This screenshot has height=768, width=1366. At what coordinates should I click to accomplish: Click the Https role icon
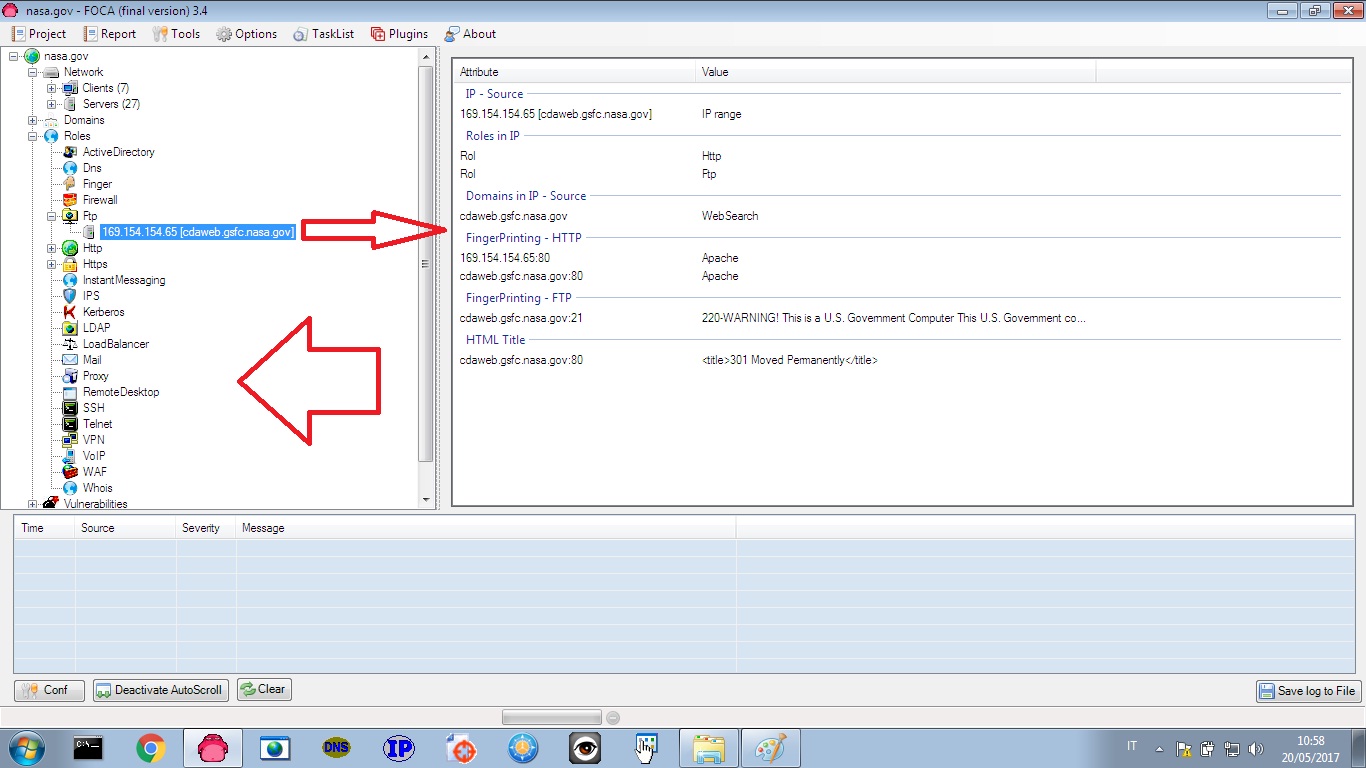[70, 264]
